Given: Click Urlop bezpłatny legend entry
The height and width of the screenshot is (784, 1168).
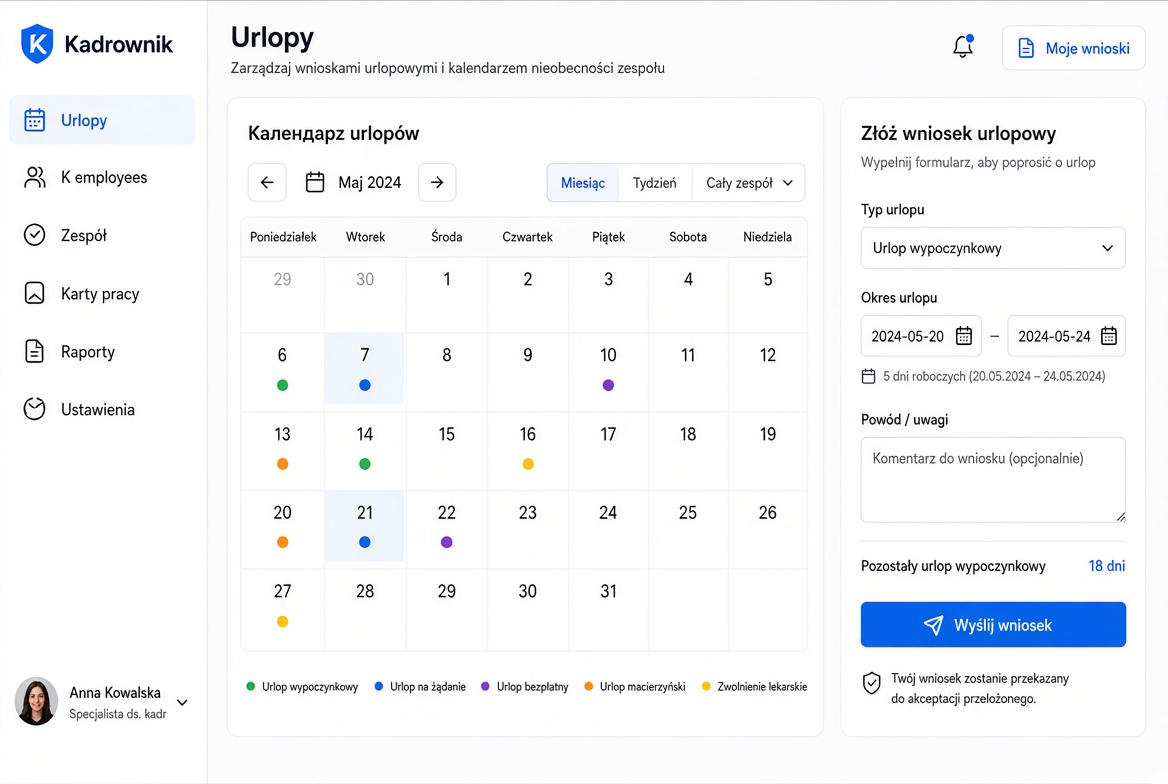Looking at the screenshot, I should point(524,686).
